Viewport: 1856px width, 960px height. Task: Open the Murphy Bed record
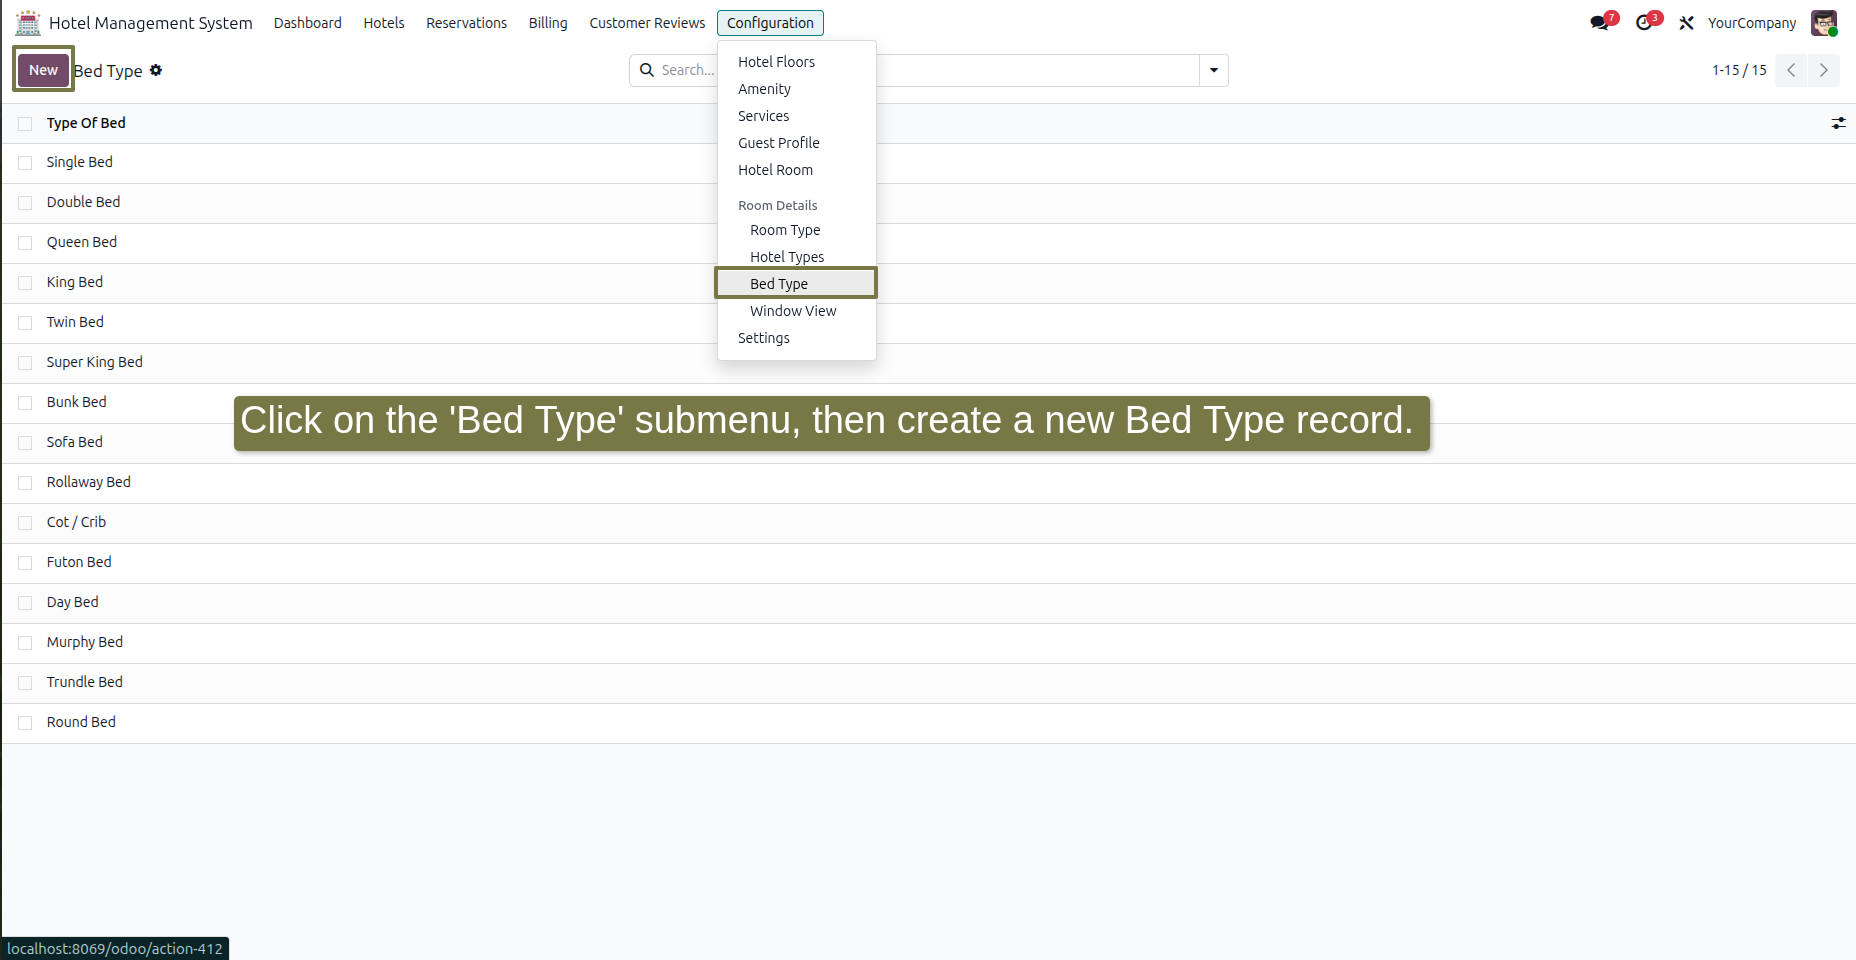pyautogui.click(x=85, y=642)
